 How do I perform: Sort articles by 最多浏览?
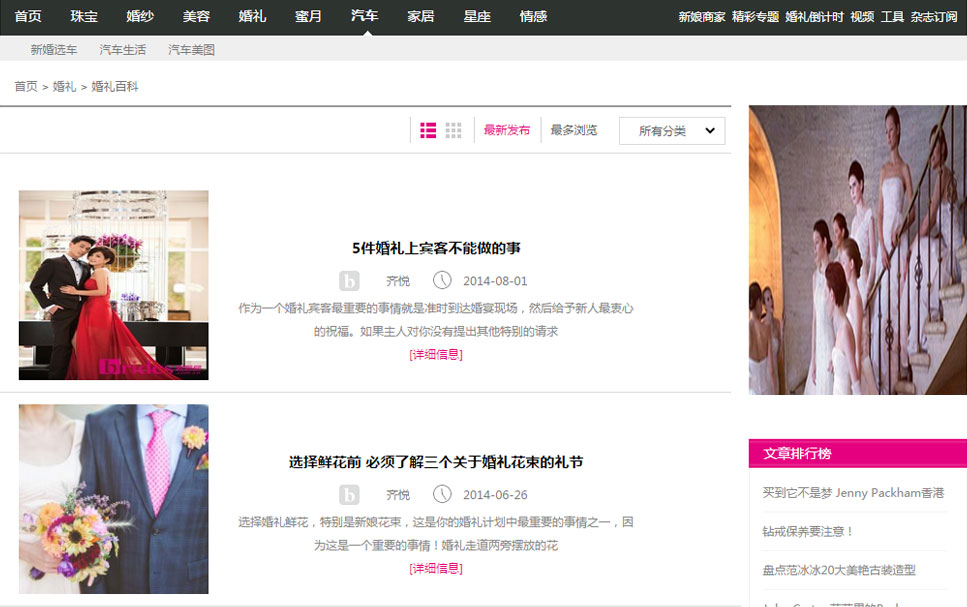pos(574,130)
